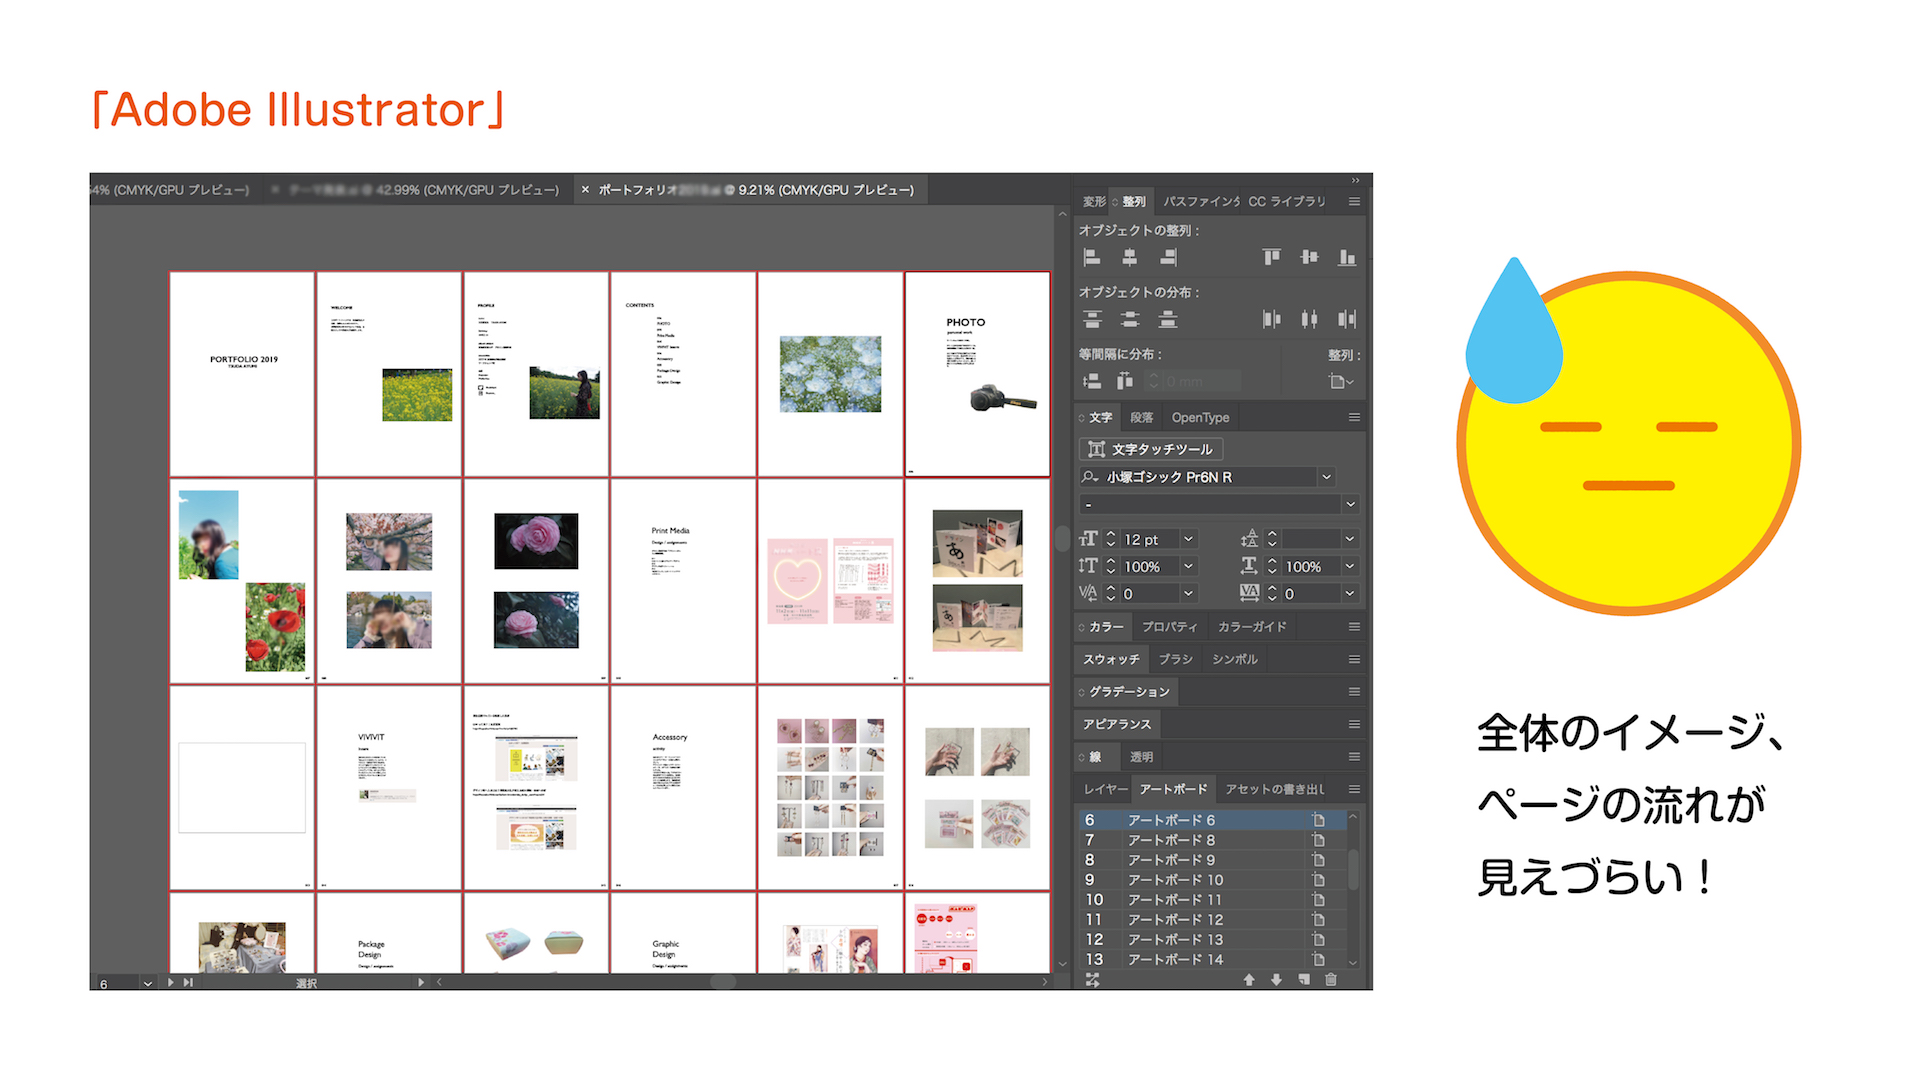Click the new artboard icon
Viewport: 1907px width, 1080px height.
1304,980
